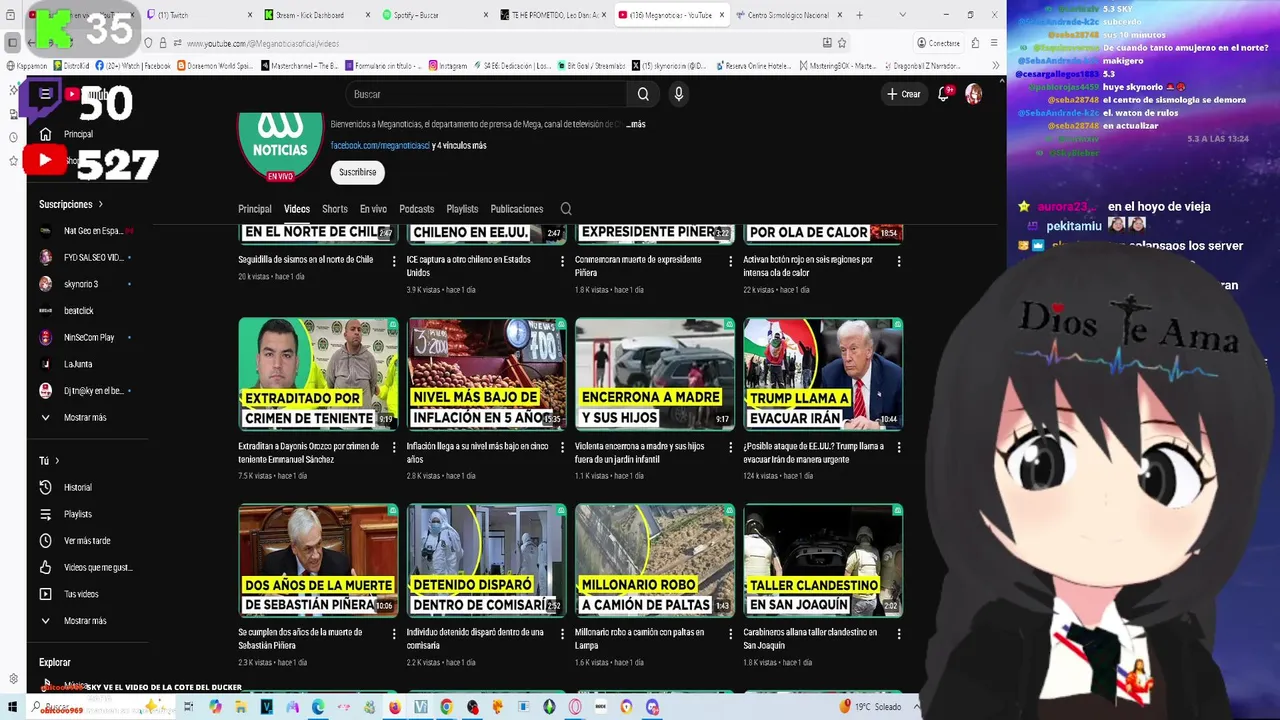1280x720 pixels.
Task: Switch to Podcasts tab
Action: [417, 209]
